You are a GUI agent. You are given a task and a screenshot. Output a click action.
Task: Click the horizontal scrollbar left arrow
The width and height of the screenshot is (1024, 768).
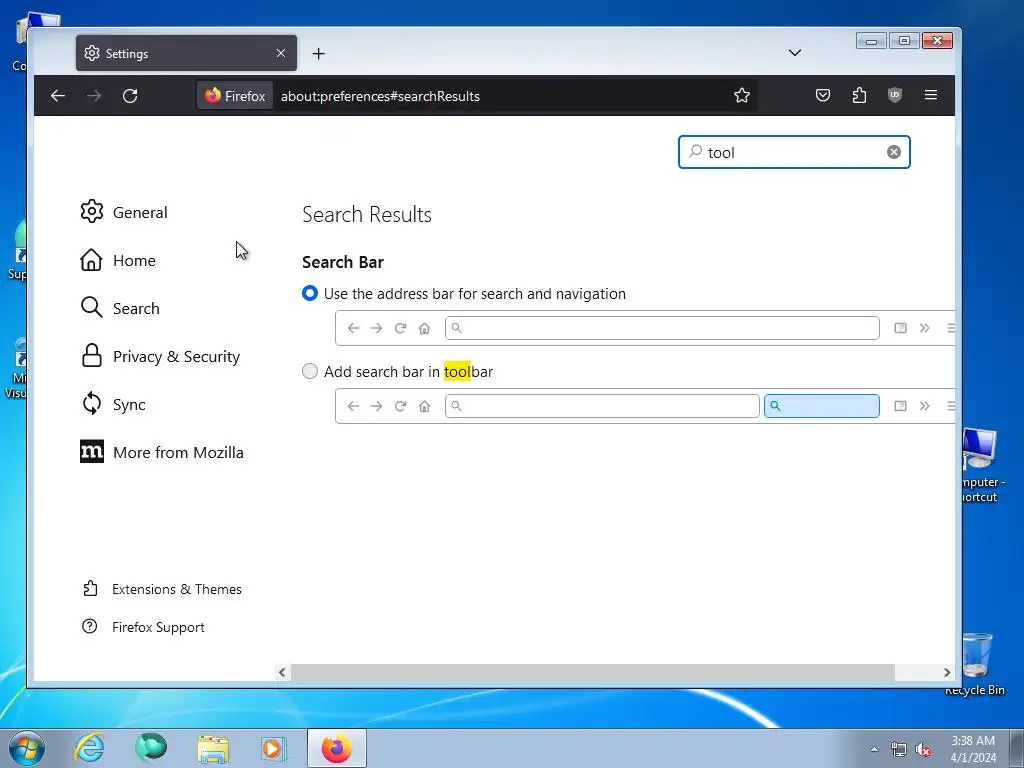click(282, 672)
